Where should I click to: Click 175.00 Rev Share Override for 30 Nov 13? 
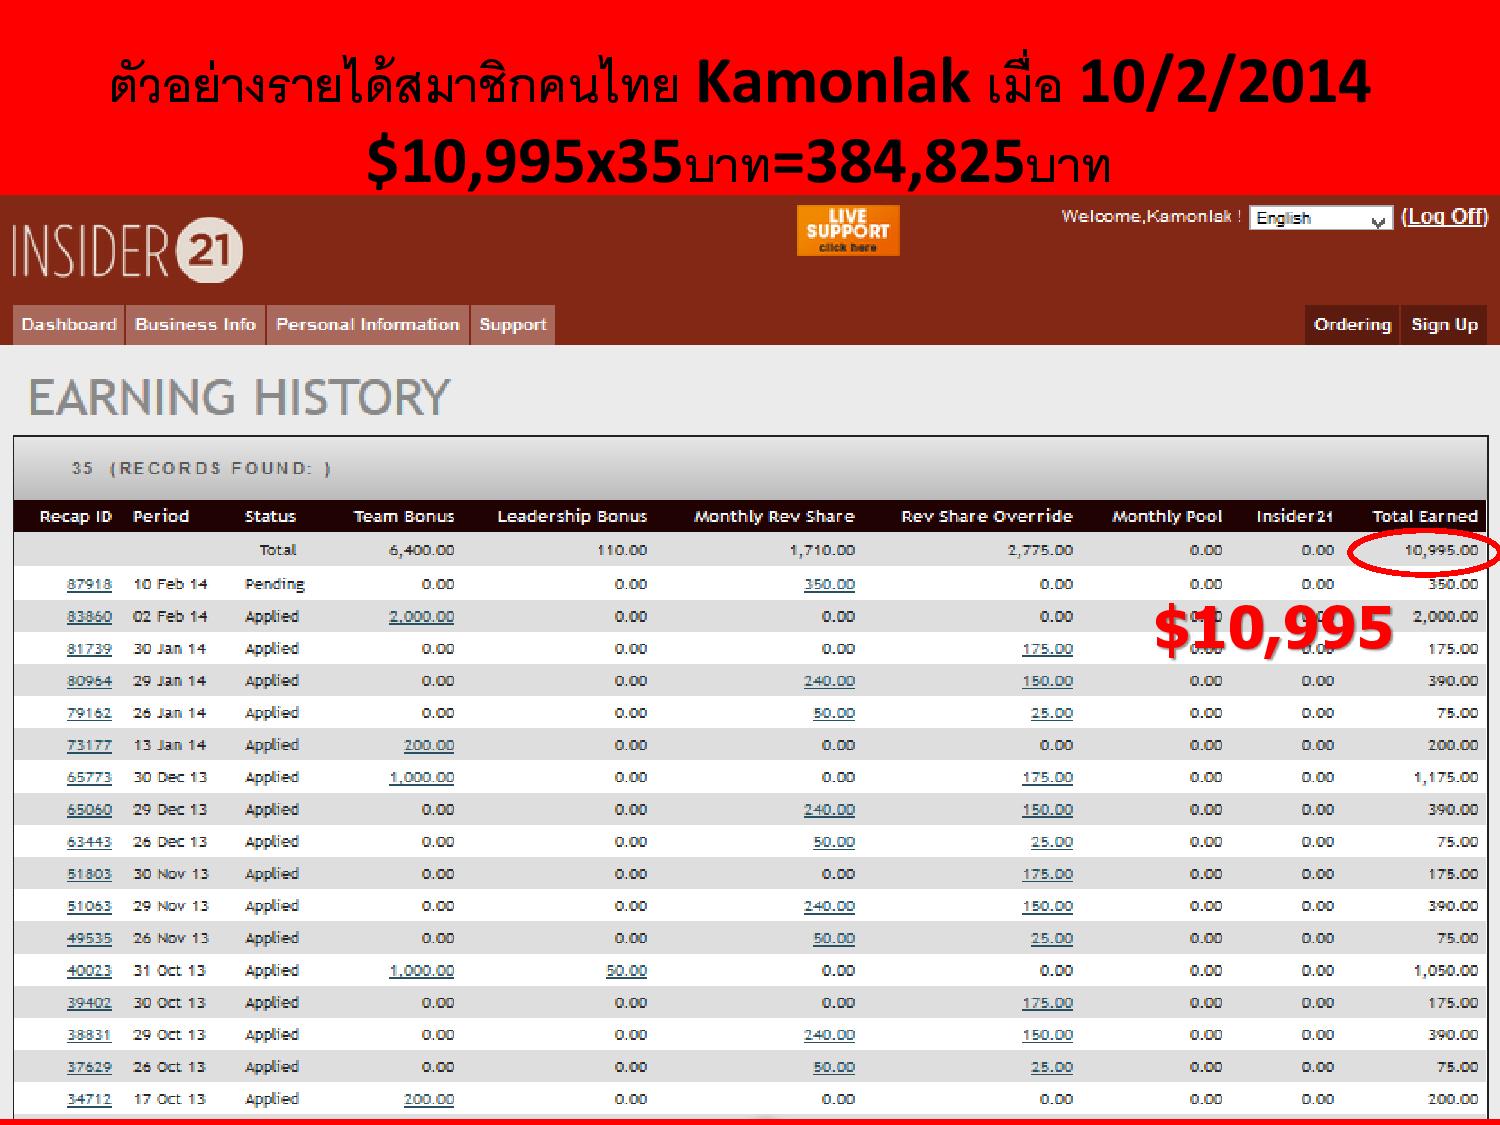click(1047, 874)
